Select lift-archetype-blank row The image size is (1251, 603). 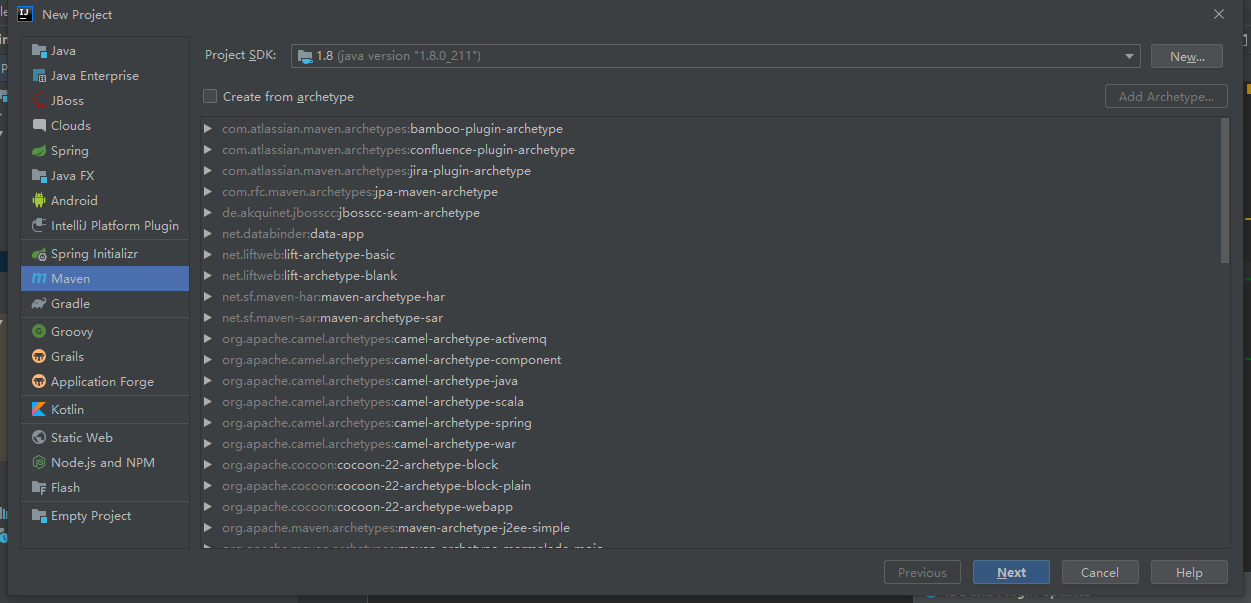click(710, 276)
